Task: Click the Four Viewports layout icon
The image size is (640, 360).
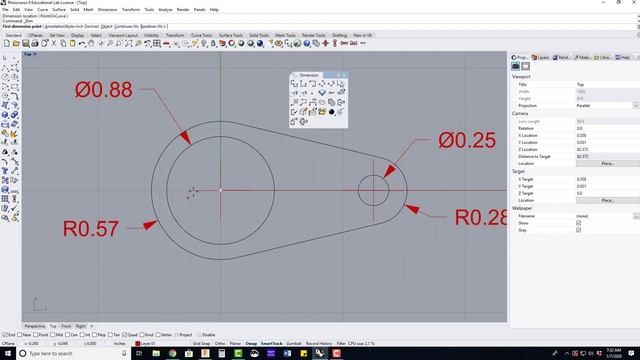Action: point(157,43)
